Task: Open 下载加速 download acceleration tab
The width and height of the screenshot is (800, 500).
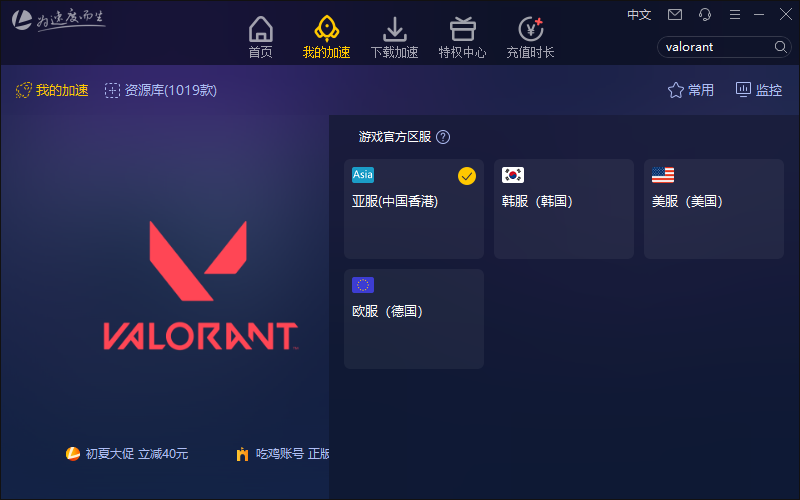Action: (x=394, y=37)
